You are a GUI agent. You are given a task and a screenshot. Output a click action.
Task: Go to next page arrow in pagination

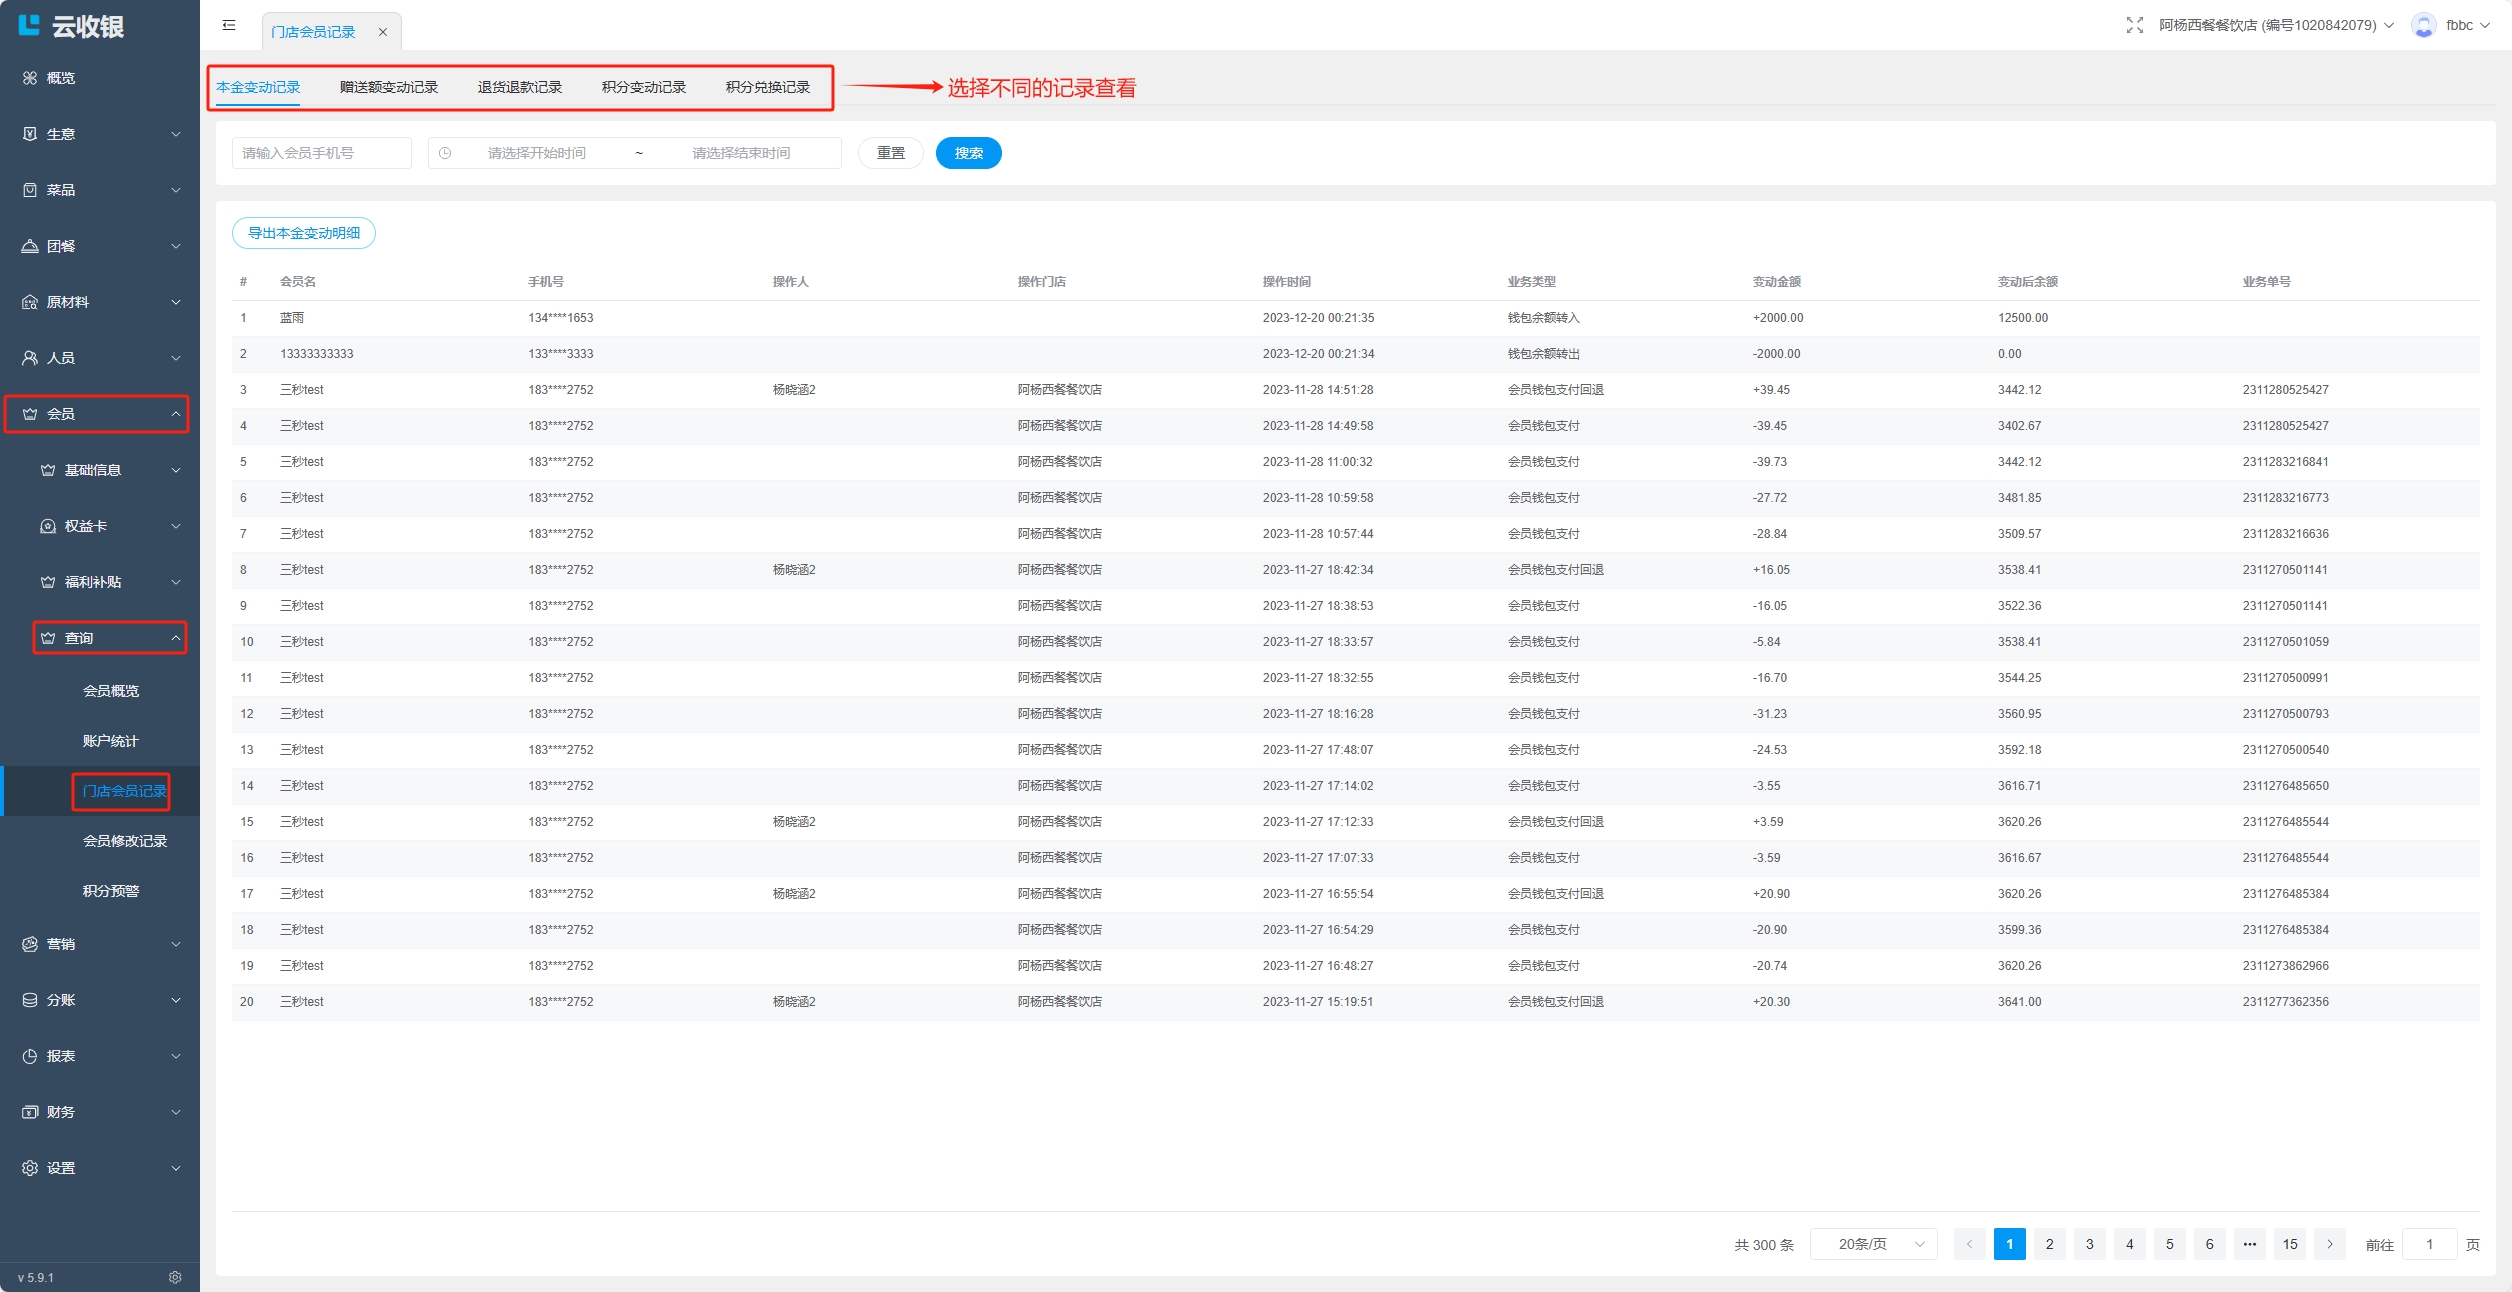2329,1244
